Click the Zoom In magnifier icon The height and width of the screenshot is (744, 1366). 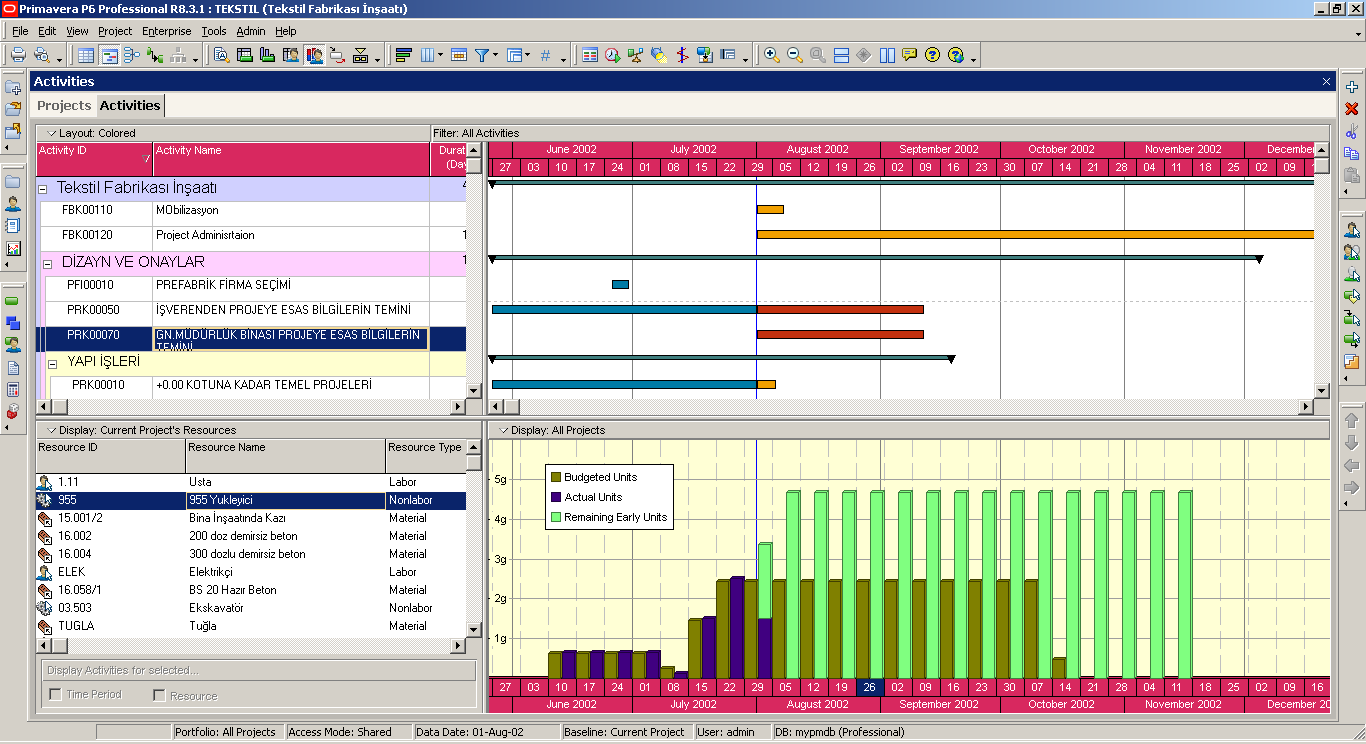tap(771, 55)
